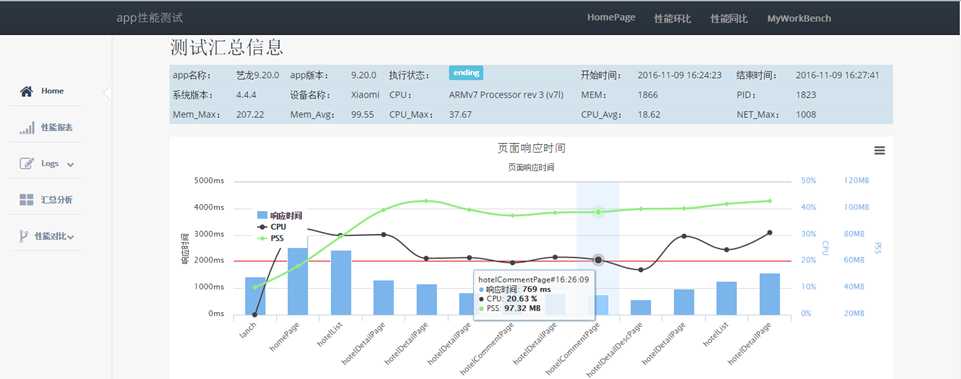The image size is (961, 379).
Task: Click the last hotelDetailPage response bar
Action: (770, 294)
